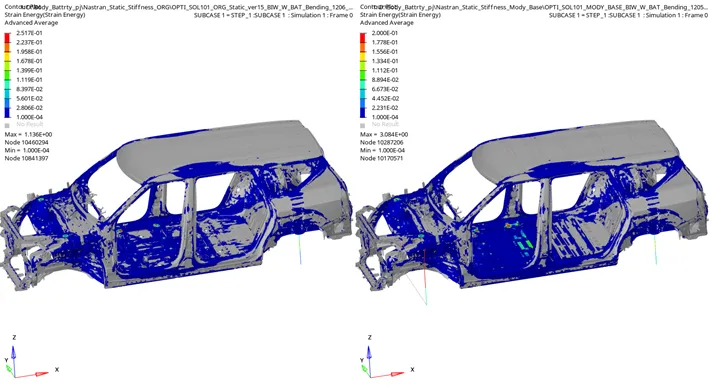Screen dimensions: 711x389
Task: Select legend value 5.601E-02 in left plot
Action: (x=29, y=98)
